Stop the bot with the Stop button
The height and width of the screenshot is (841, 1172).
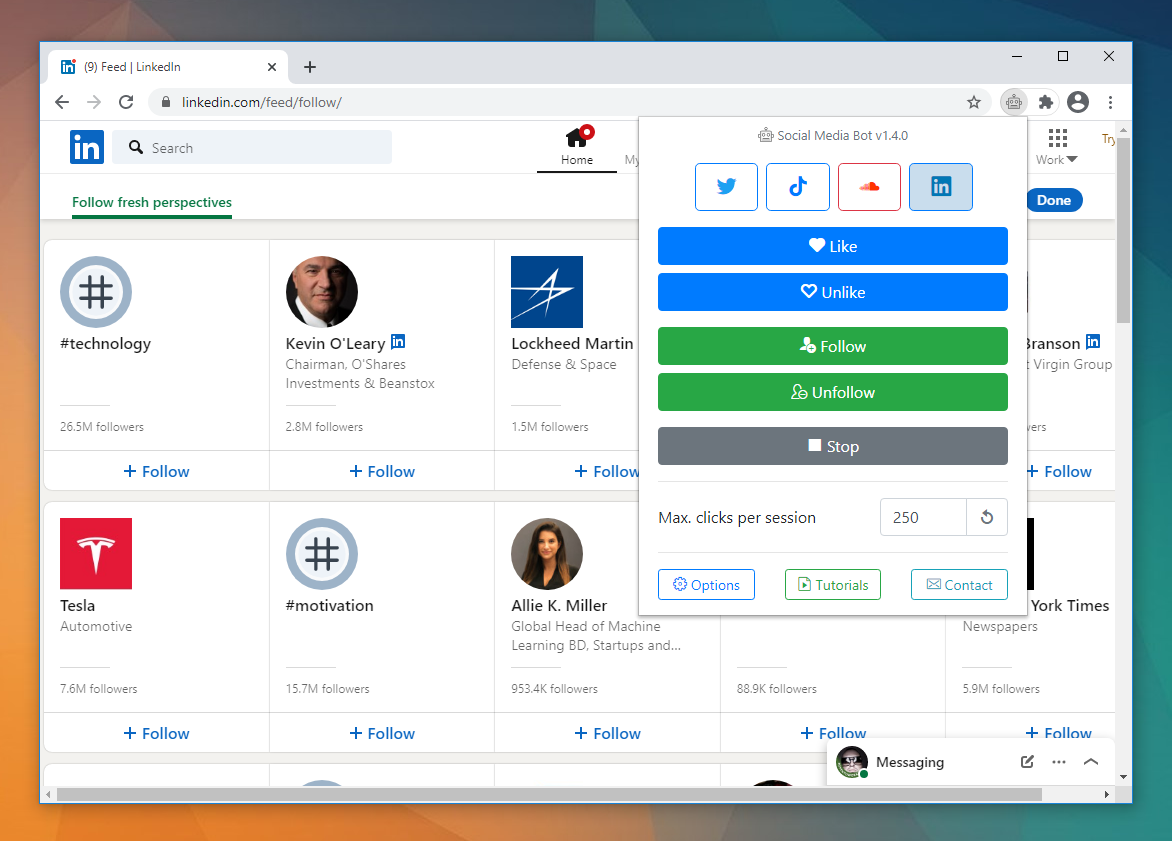833,446
